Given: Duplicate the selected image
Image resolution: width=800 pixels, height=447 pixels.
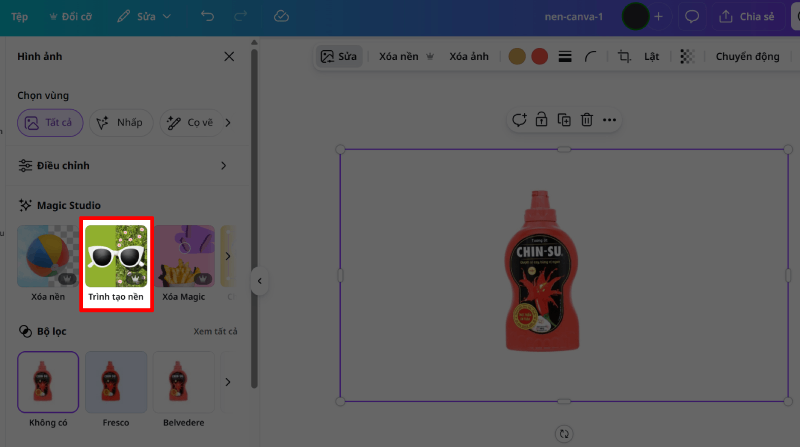Looking at the screenshot, I should [x=564, y=120].
